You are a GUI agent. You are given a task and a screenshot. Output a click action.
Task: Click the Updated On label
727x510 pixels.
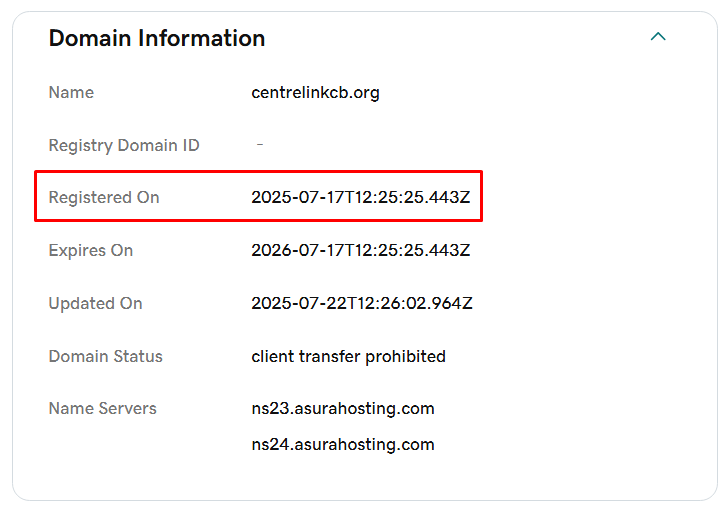point(96,304)
